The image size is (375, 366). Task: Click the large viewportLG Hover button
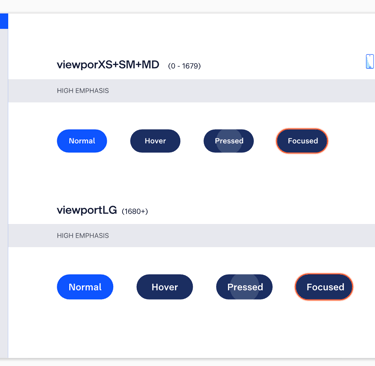pos(165,287)
